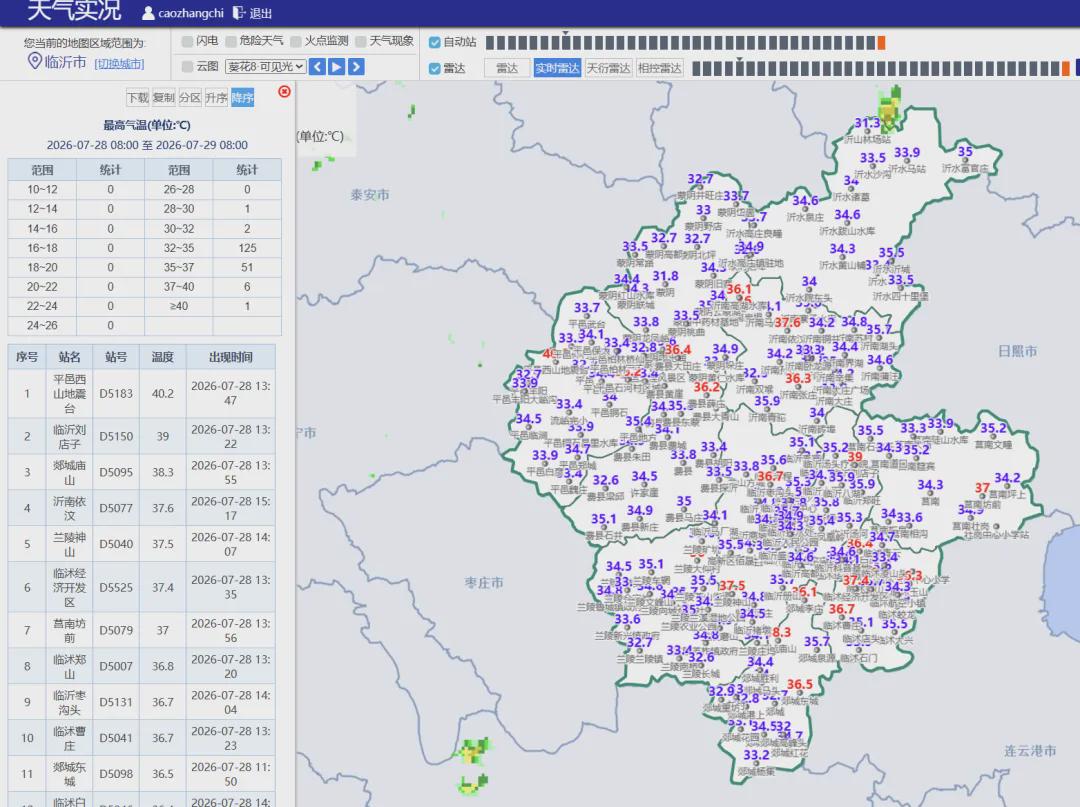The image size is (1080, 807).
Task: Enable the 危险天气 checkbox
Action: click(231, 41)
